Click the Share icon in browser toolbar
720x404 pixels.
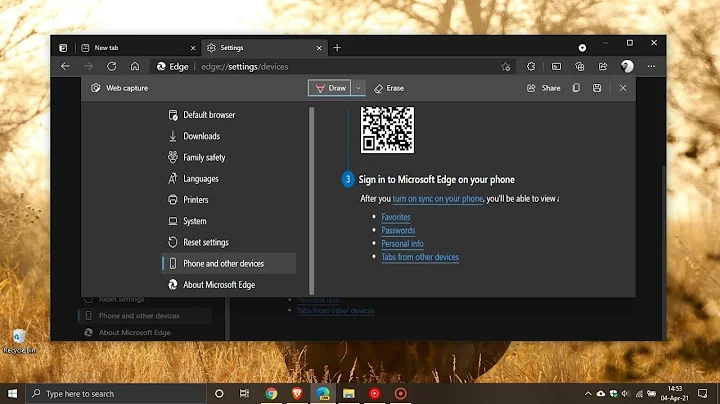pyautogui.click(x=603, y=67)
